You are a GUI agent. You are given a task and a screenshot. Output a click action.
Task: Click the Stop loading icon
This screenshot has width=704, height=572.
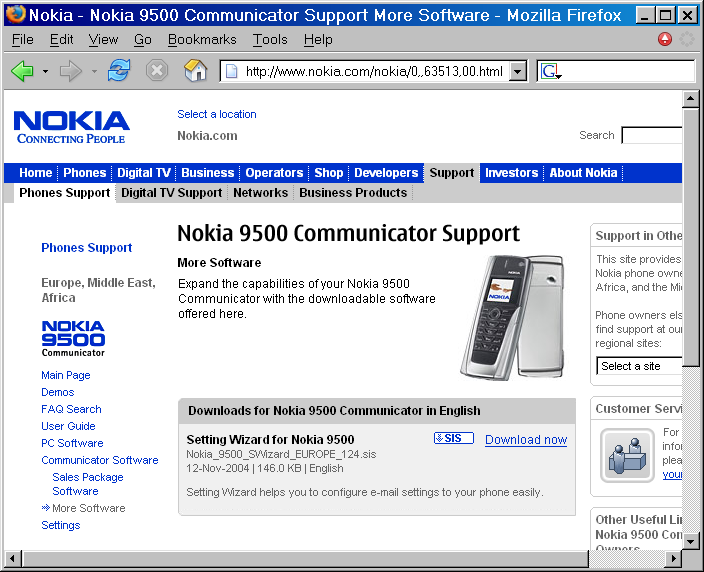pyautogui.click(x=157, y=71)
